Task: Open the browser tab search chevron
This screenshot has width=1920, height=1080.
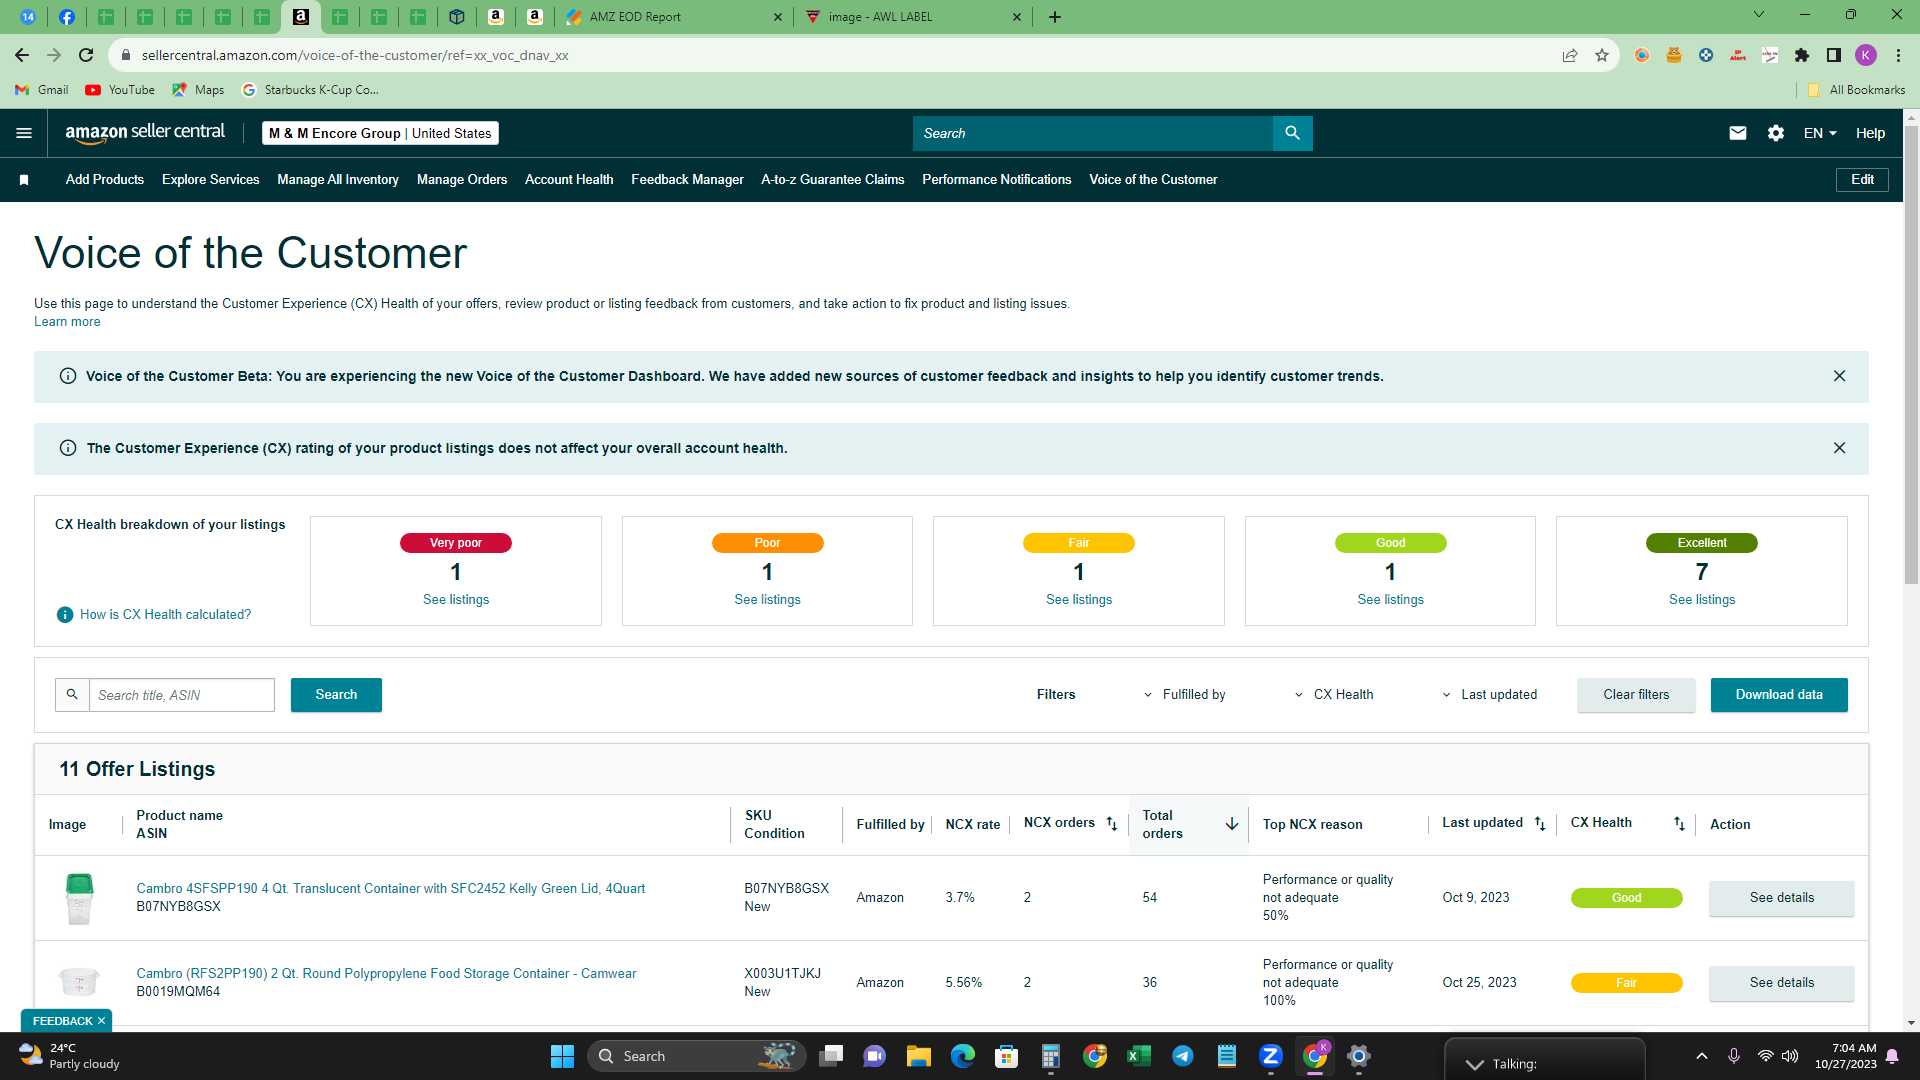Action: tap(1759, 15)
